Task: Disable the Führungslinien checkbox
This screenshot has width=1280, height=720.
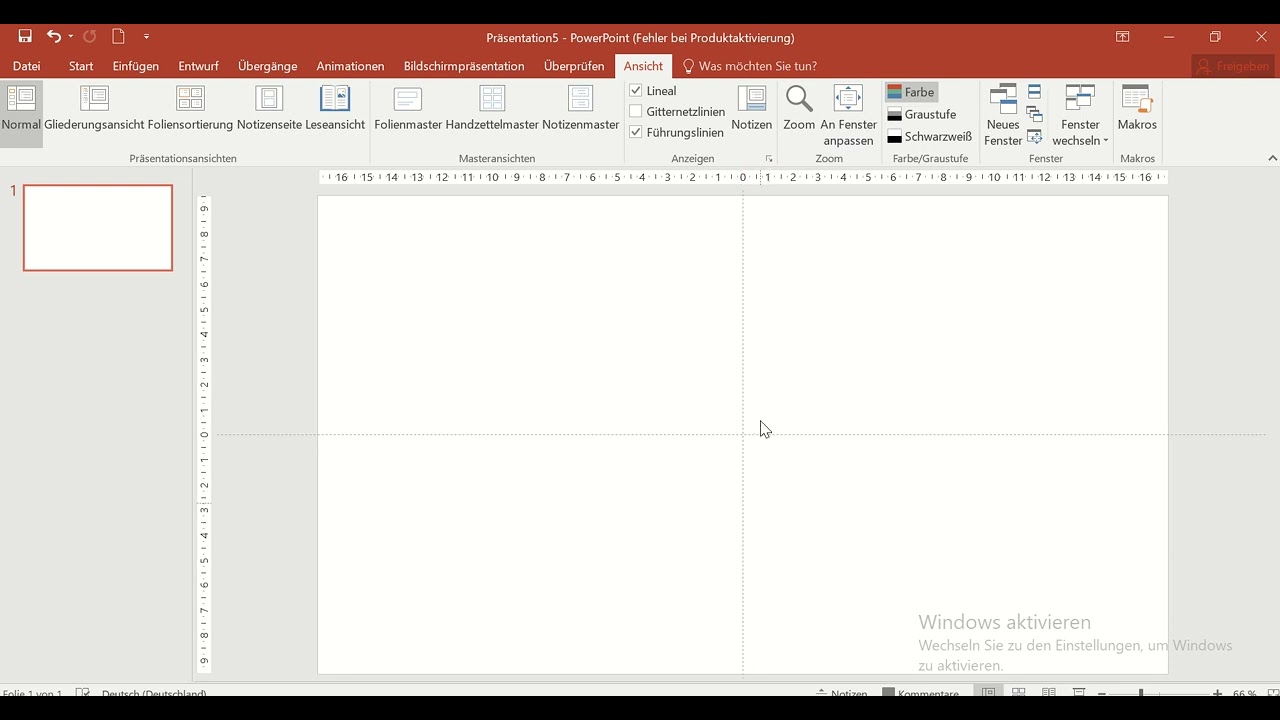Action: pos(636,132)
